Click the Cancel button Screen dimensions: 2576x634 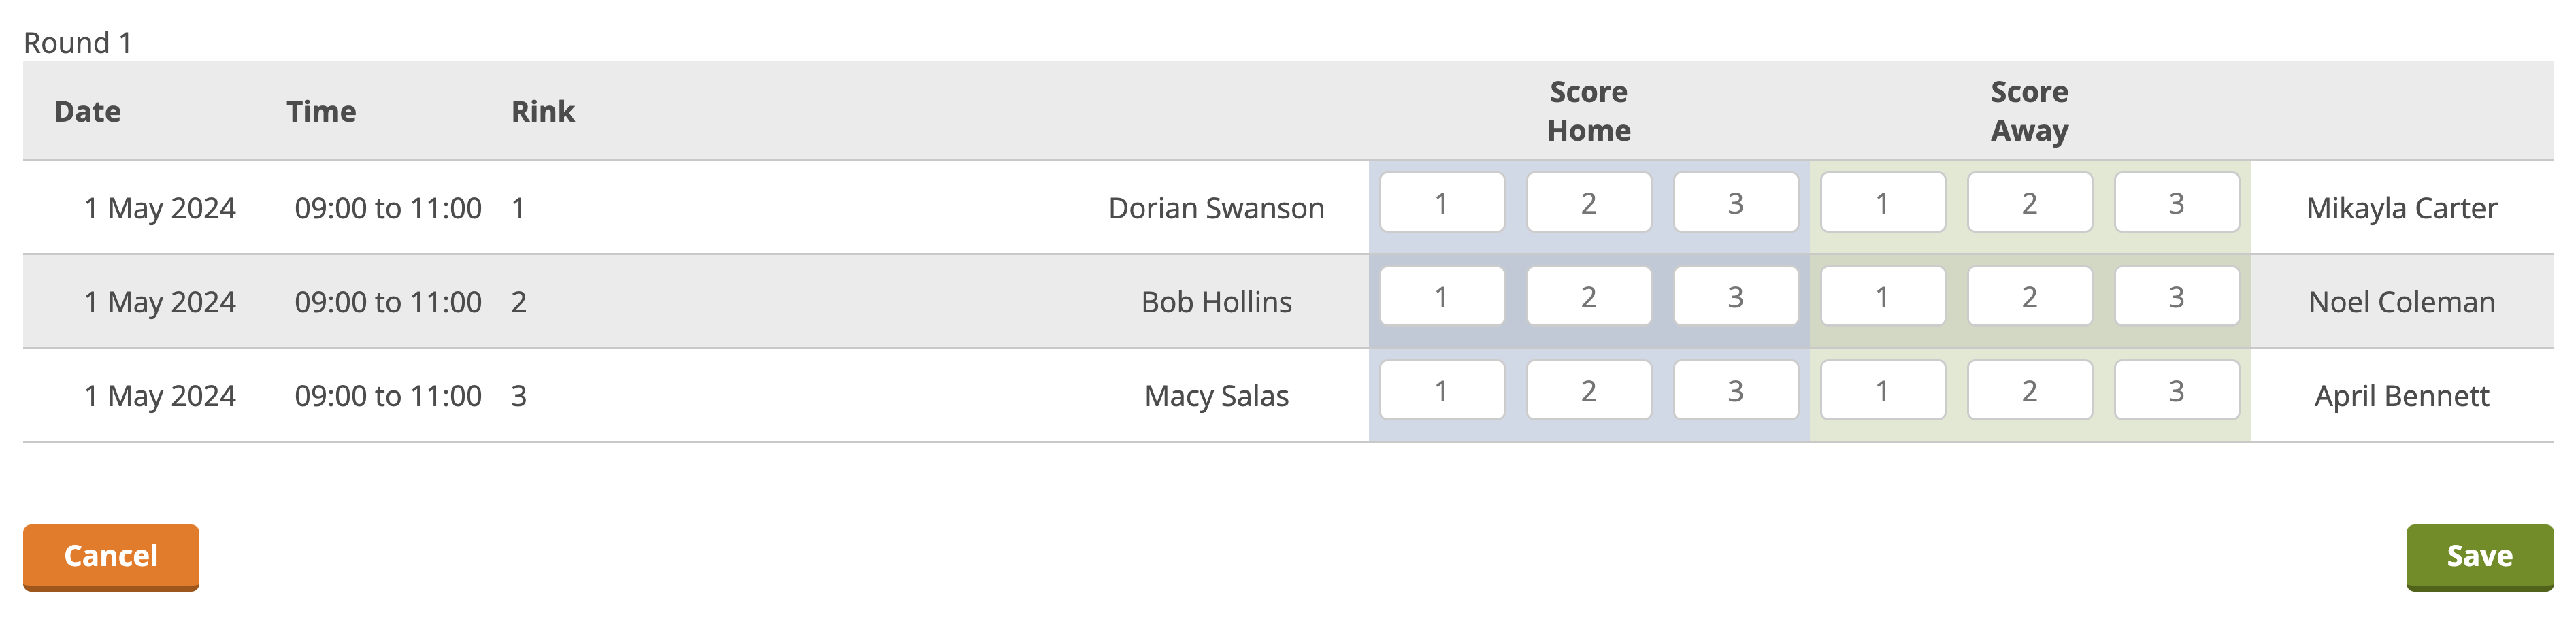[x=111, y=556]
